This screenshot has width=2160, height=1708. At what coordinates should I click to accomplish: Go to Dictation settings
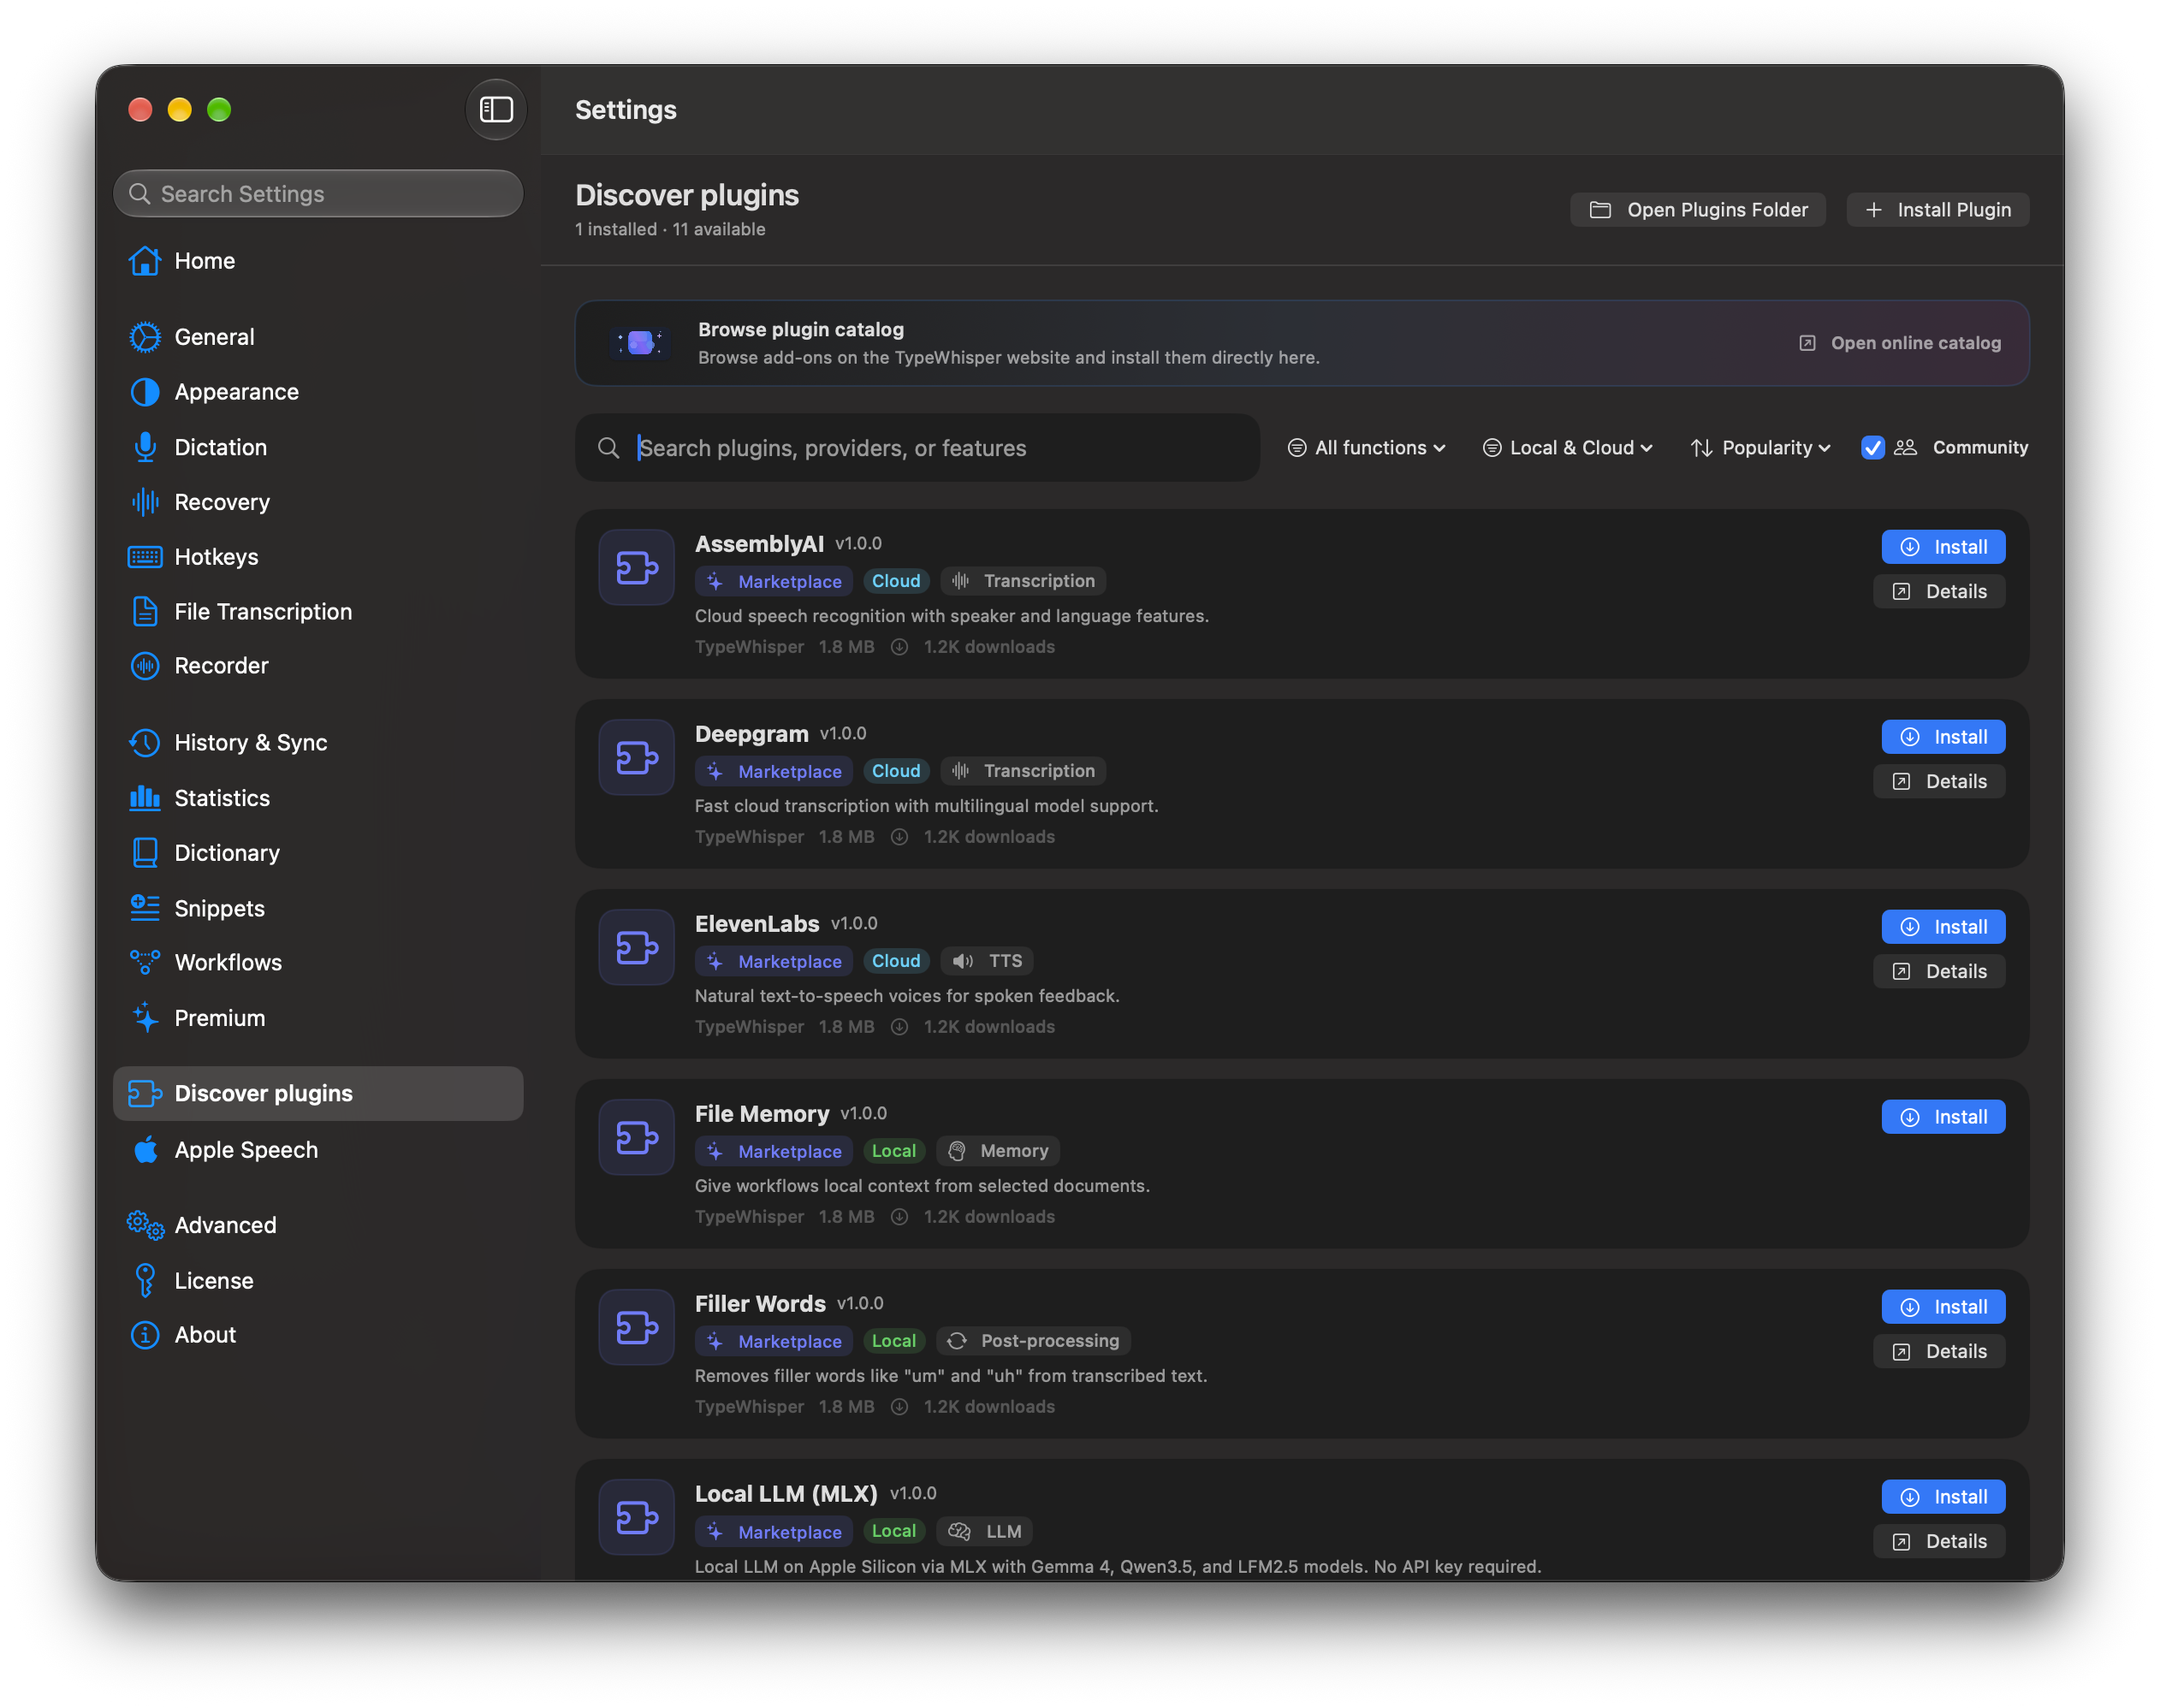tap(318, 447)
